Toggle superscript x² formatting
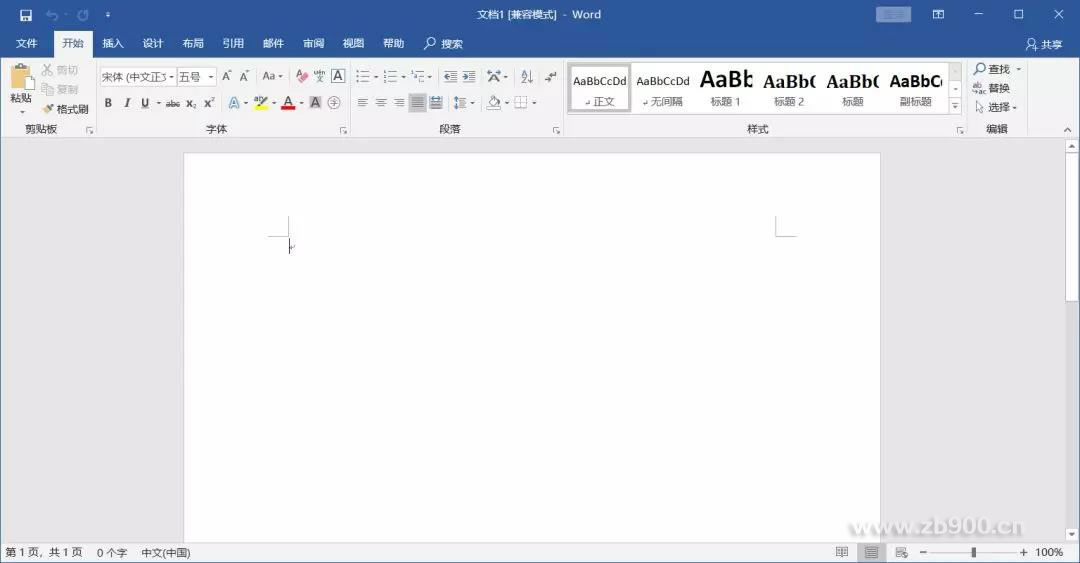The width and height of the screenshot is (1080, 563). pyautogui.click(x=209, y=103)
